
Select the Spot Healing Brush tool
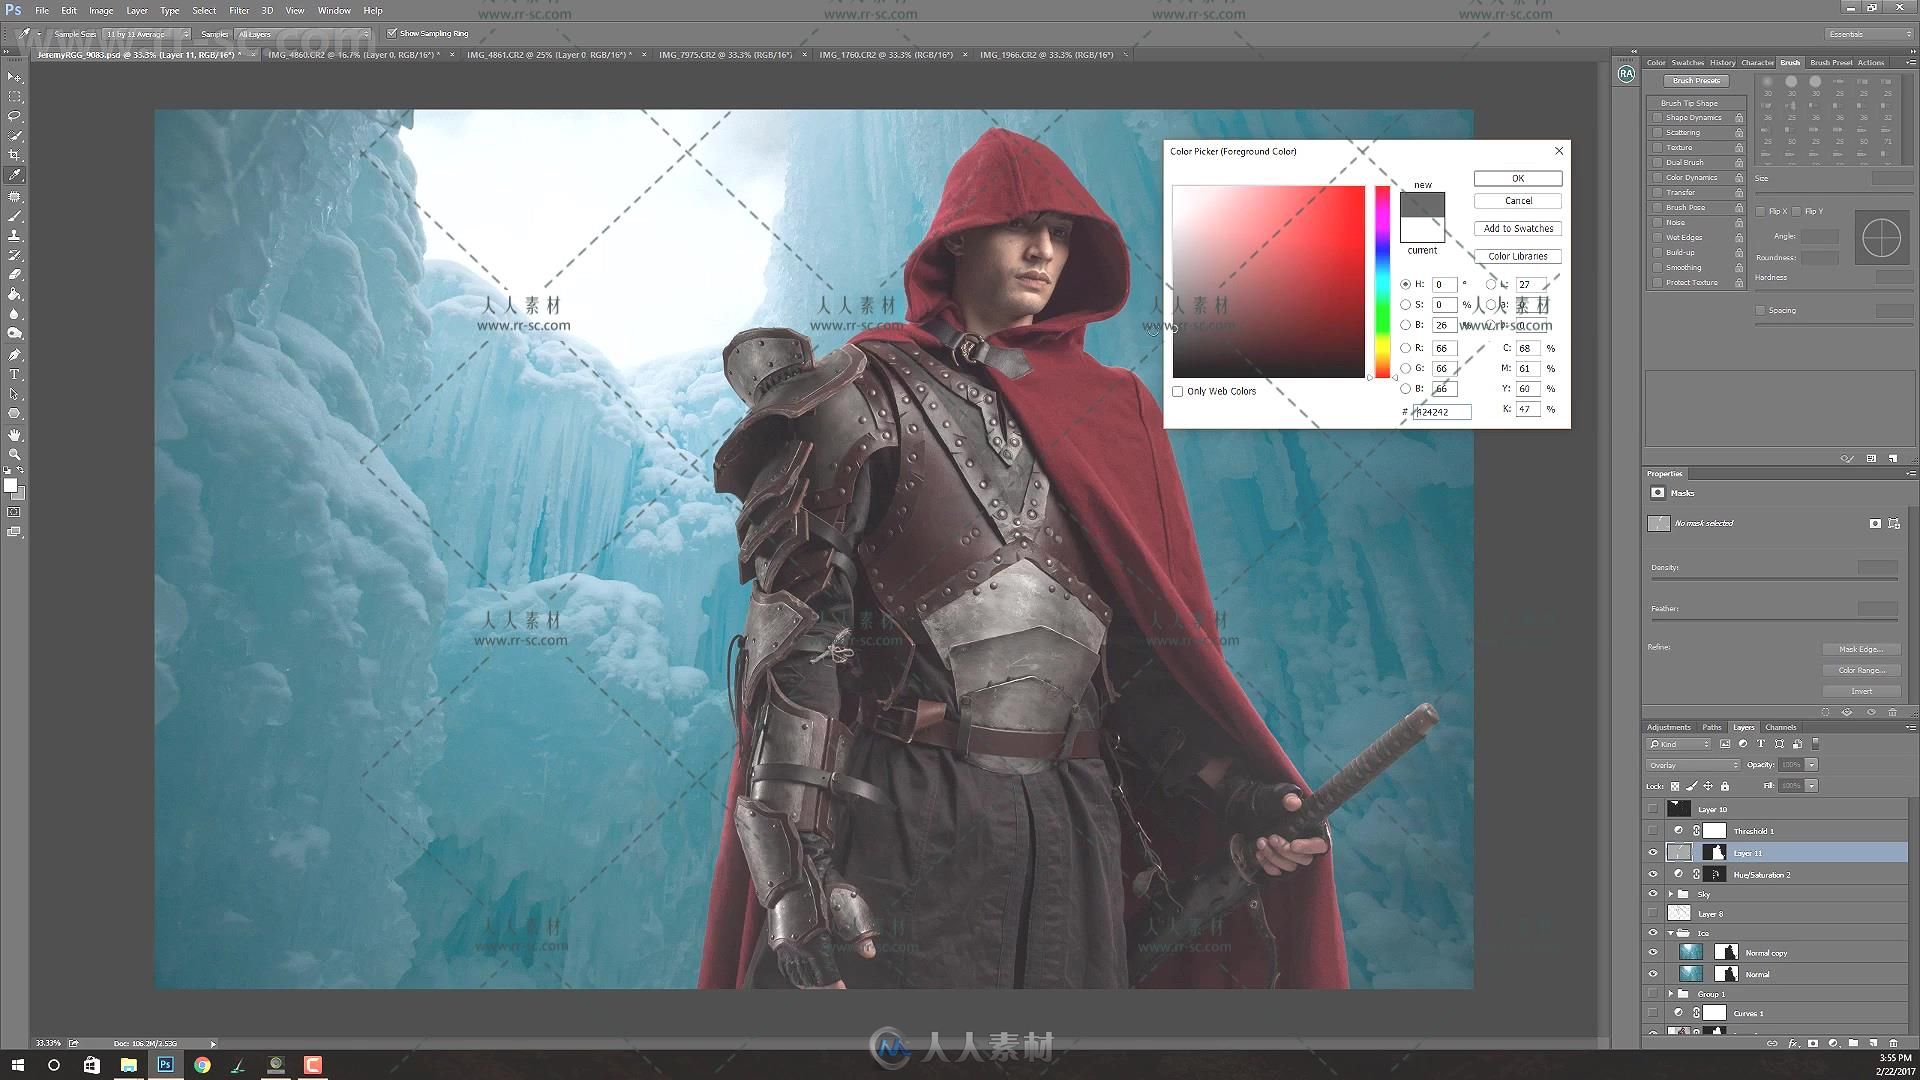tap(14, 196)
